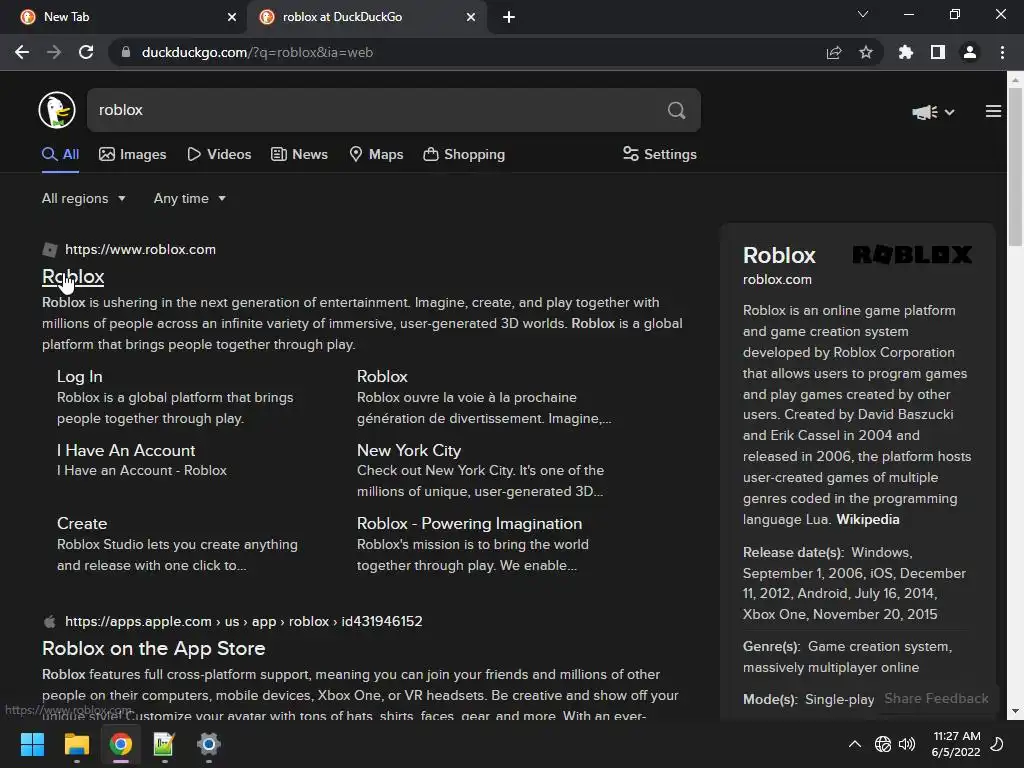Show hidden system tray icons
Image resolution: width=1024 pixels, height=768 pixels.
854,744
